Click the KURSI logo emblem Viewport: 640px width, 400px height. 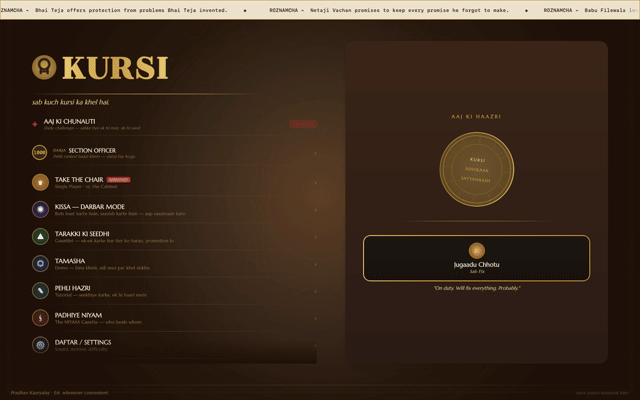coord(44,67)
